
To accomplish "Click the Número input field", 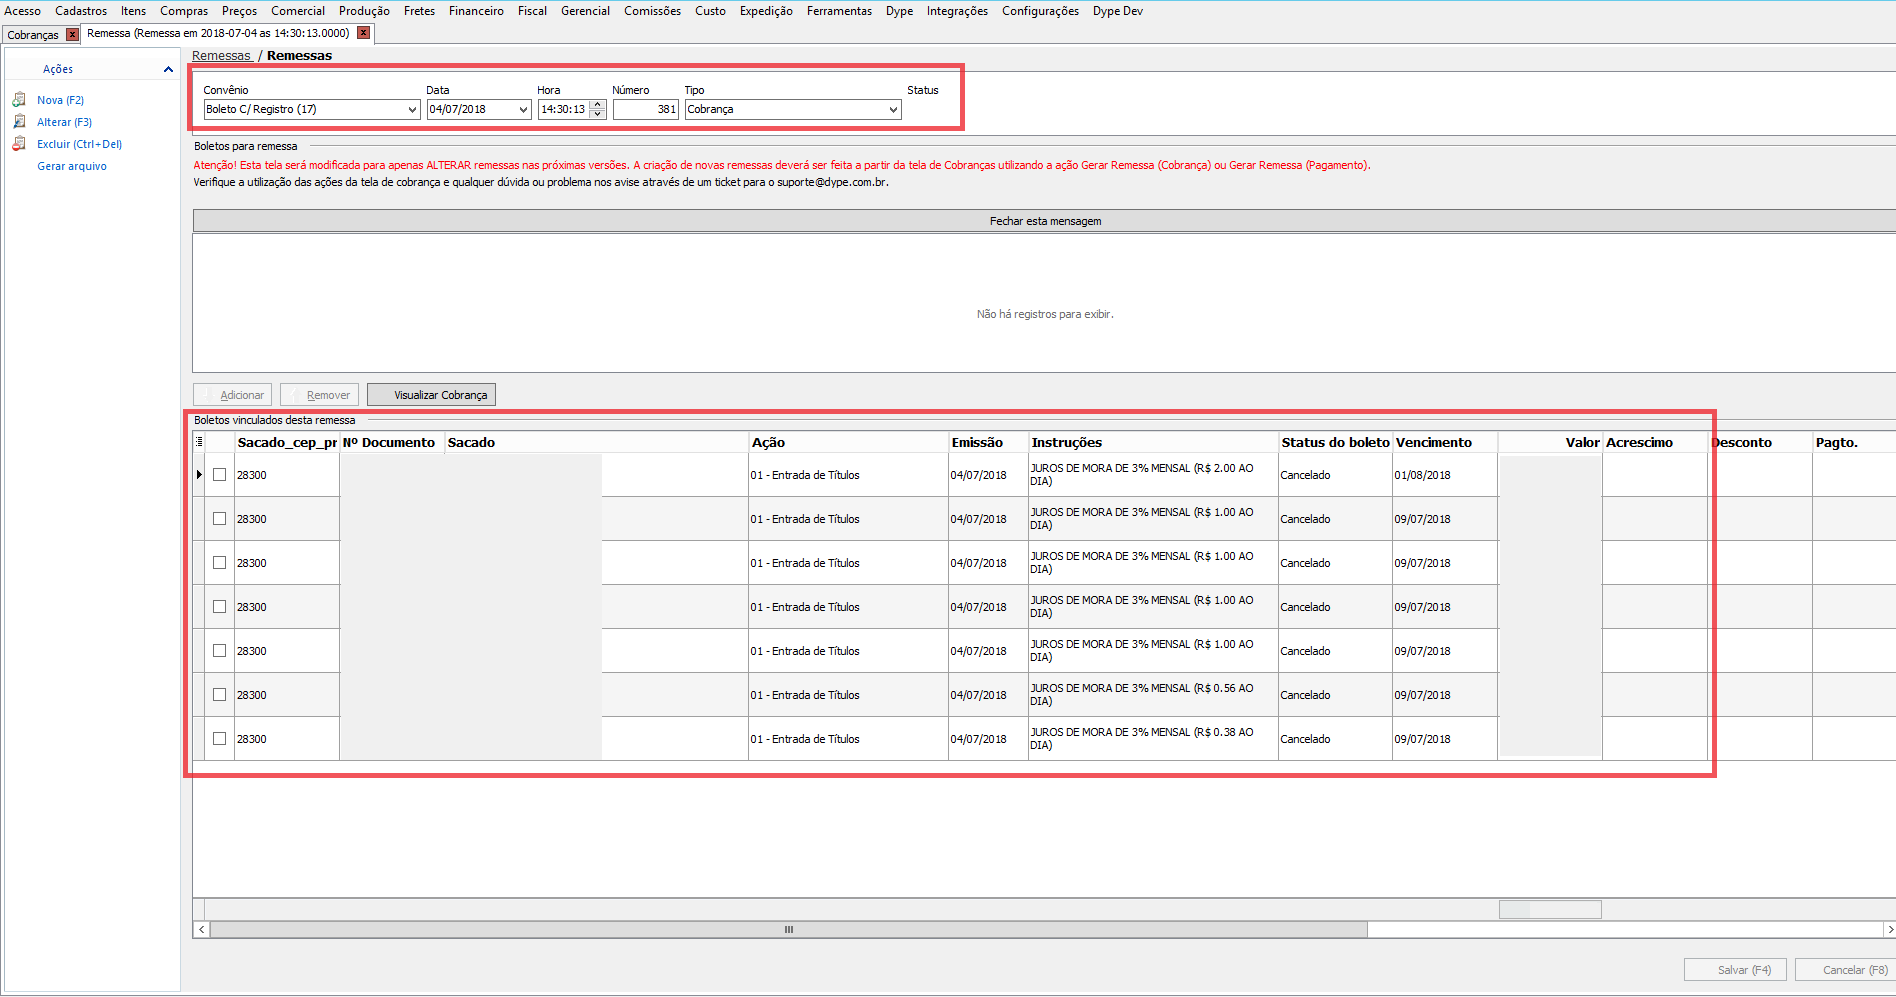I will [x=646, y=110].
